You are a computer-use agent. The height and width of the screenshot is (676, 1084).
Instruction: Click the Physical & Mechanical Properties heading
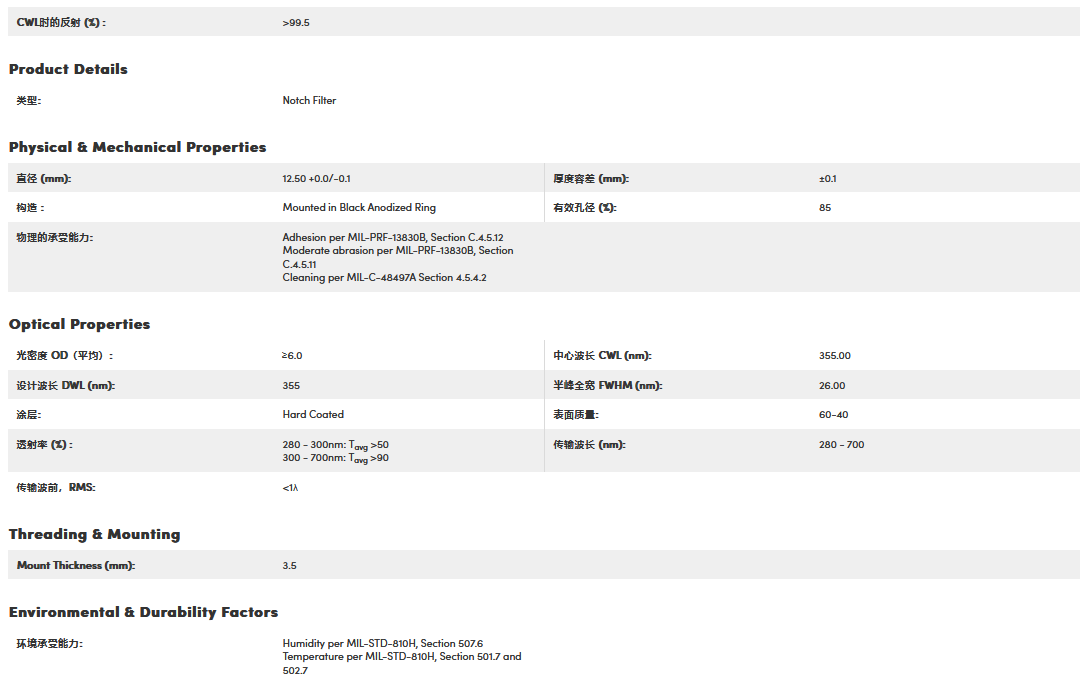(x=138, y=147)
